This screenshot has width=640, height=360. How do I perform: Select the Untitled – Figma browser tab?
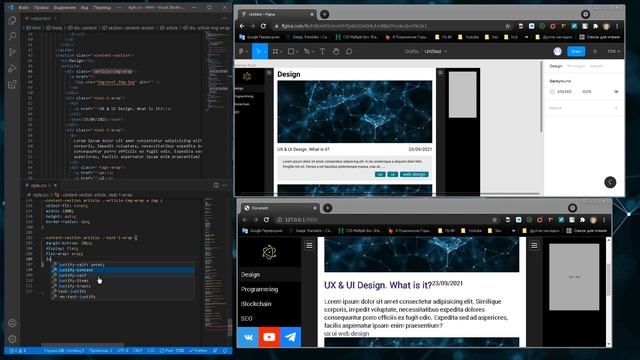(x=277, y=14)
